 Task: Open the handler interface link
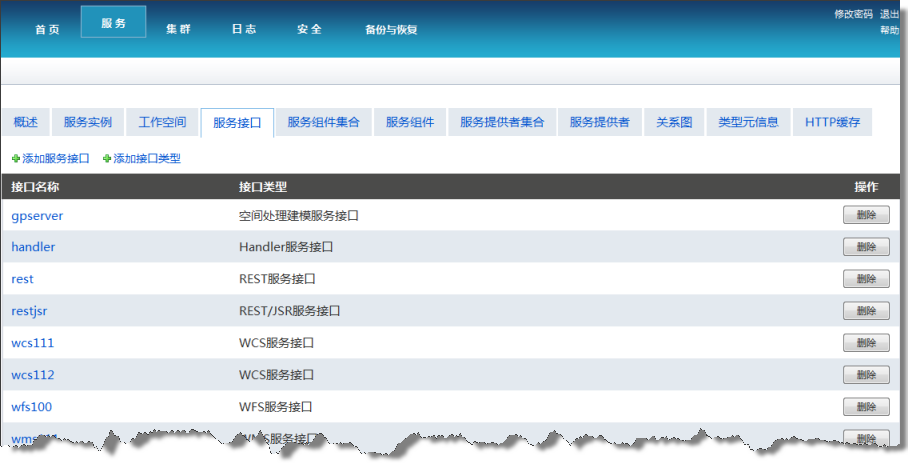[x=33, y=247]
